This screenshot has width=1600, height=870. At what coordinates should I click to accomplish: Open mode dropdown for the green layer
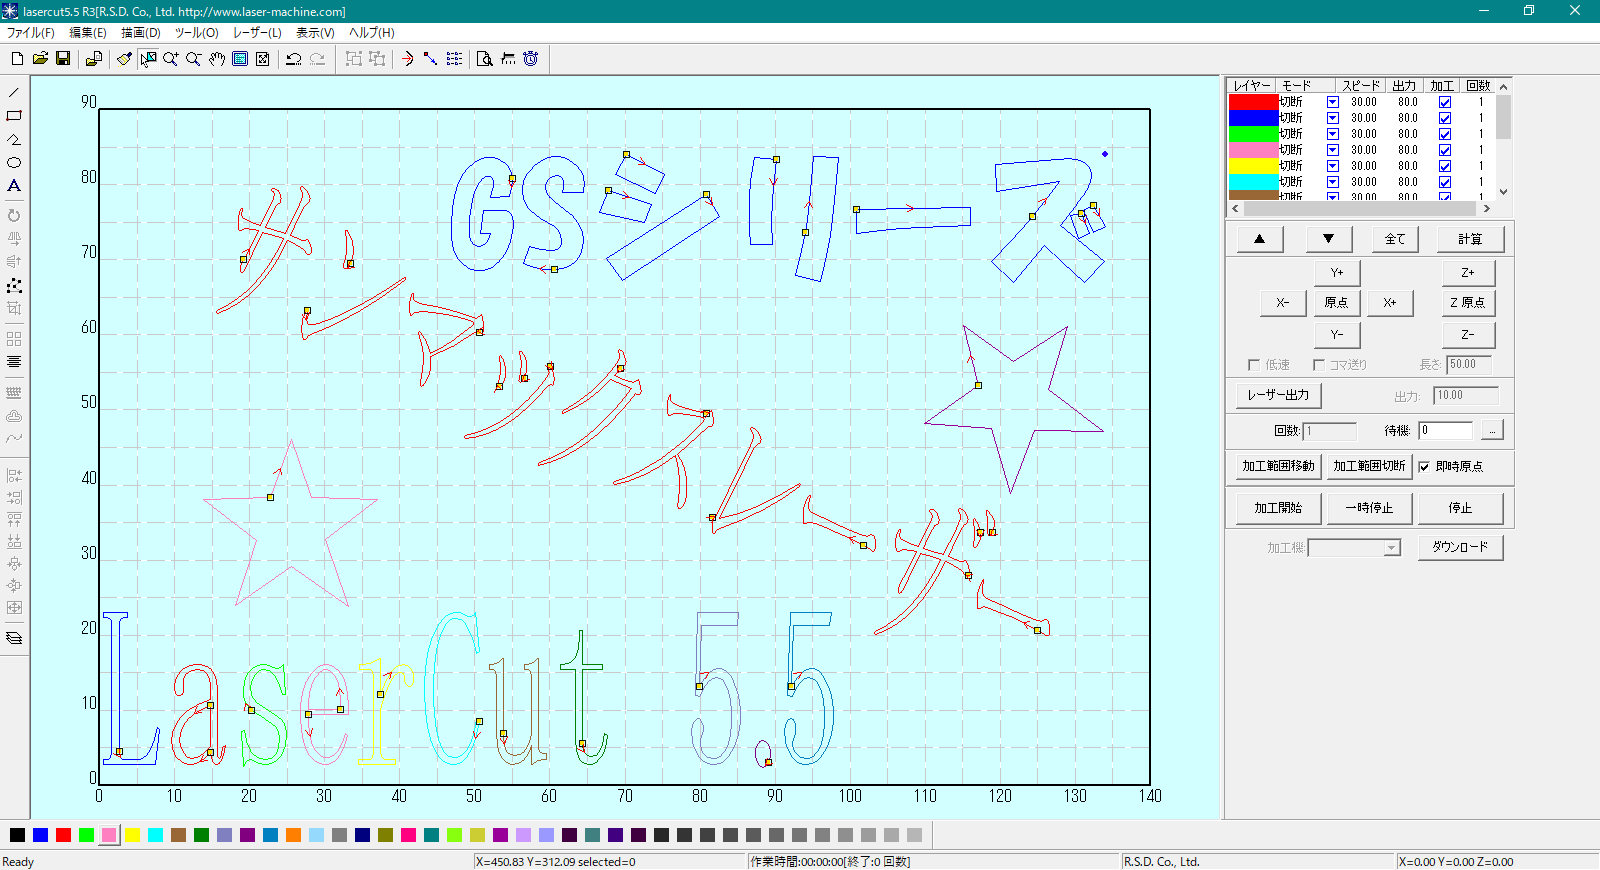pyautogui.click(x=1333, y=134)
